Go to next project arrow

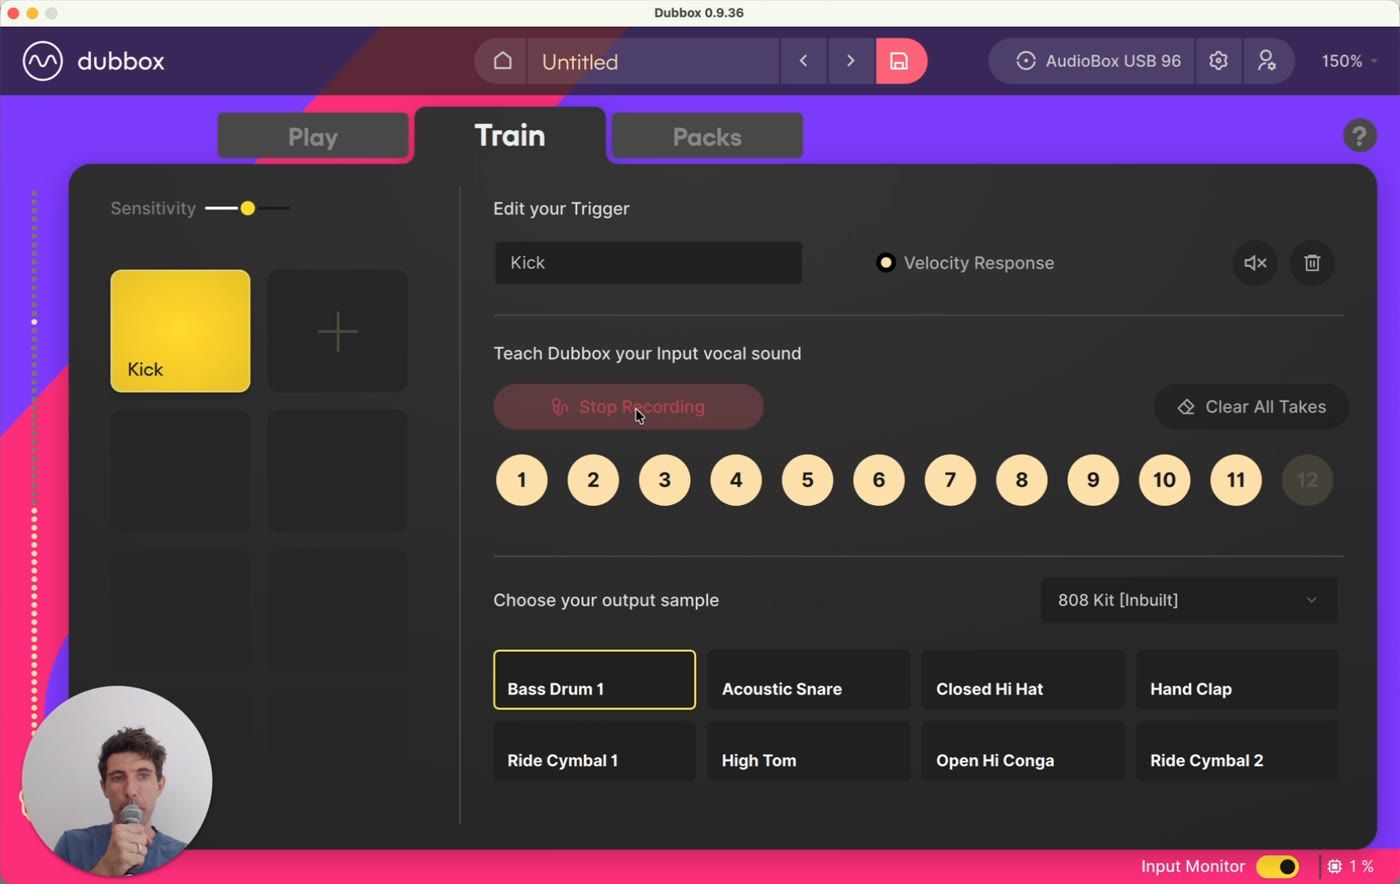point(851,61)
